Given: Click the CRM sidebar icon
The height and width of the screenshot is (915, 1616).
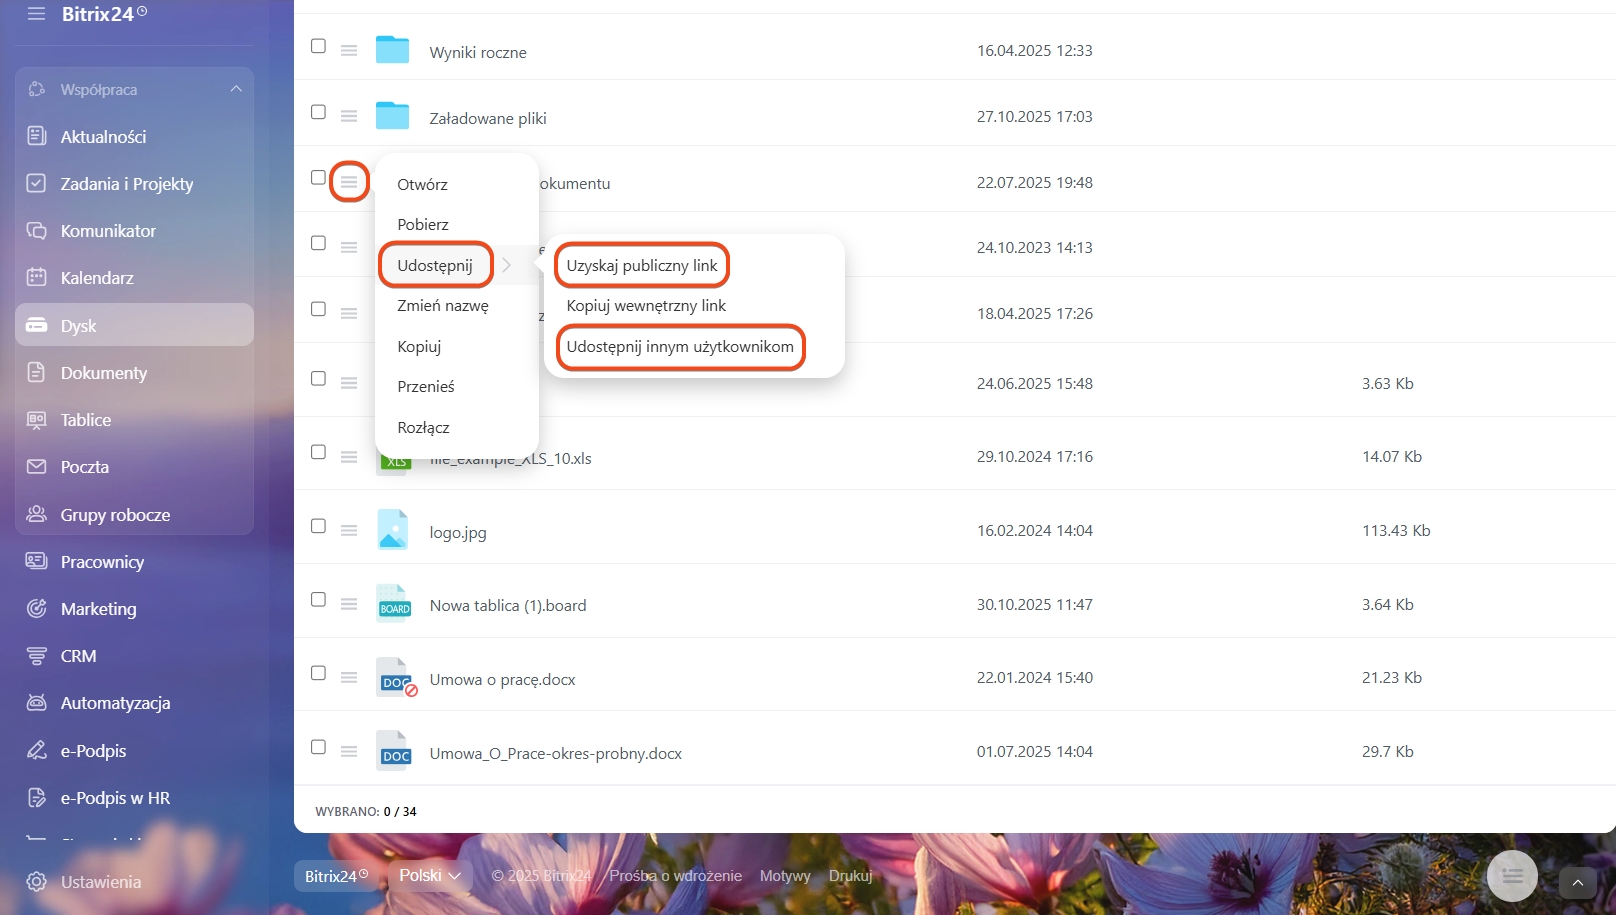Looking at the screenshot, I should click(37, 656).
